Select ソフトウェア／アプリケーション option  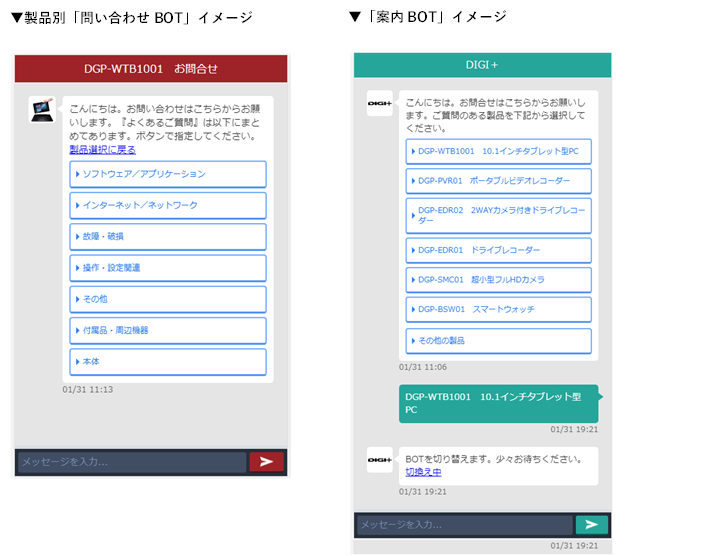coord(168,174)
